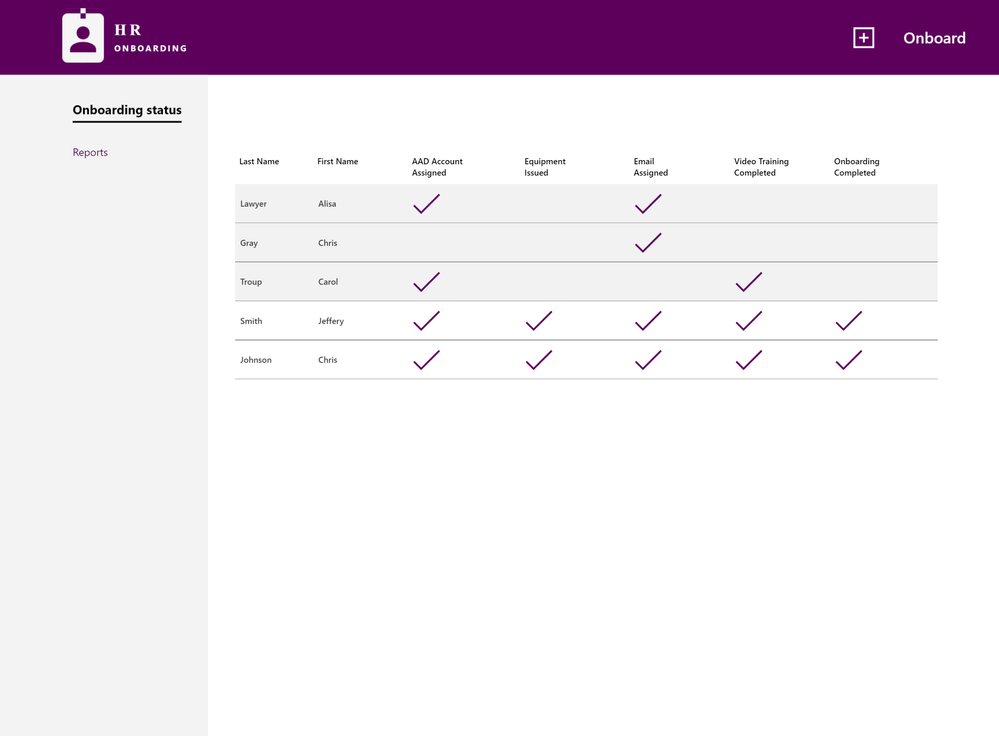The image size is (999, 736).
Task: Click the plus icon next to Onboard
Action: point(863,38)
